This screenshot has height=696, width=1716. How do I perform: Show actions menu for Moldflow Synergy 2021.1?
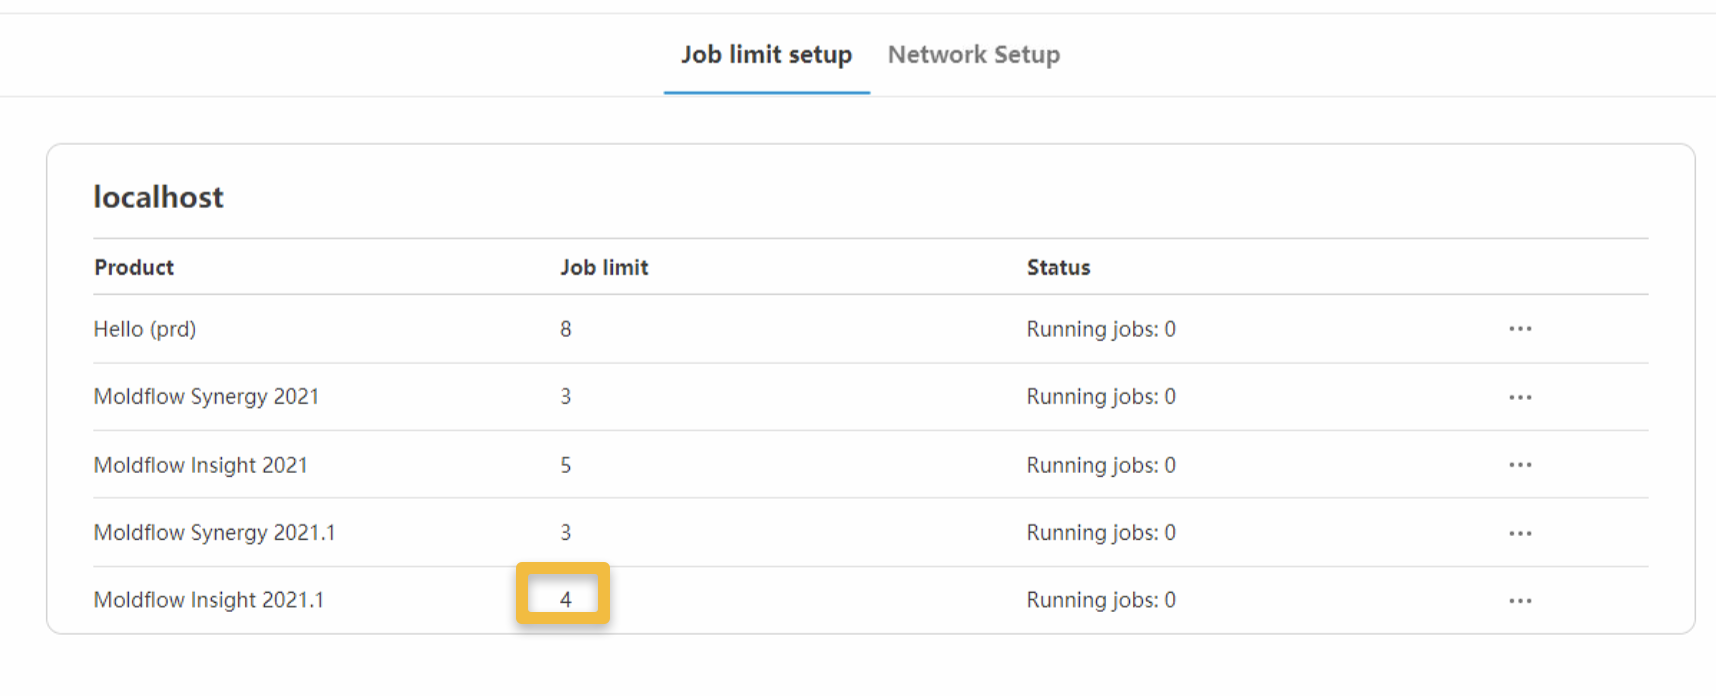1520,533
